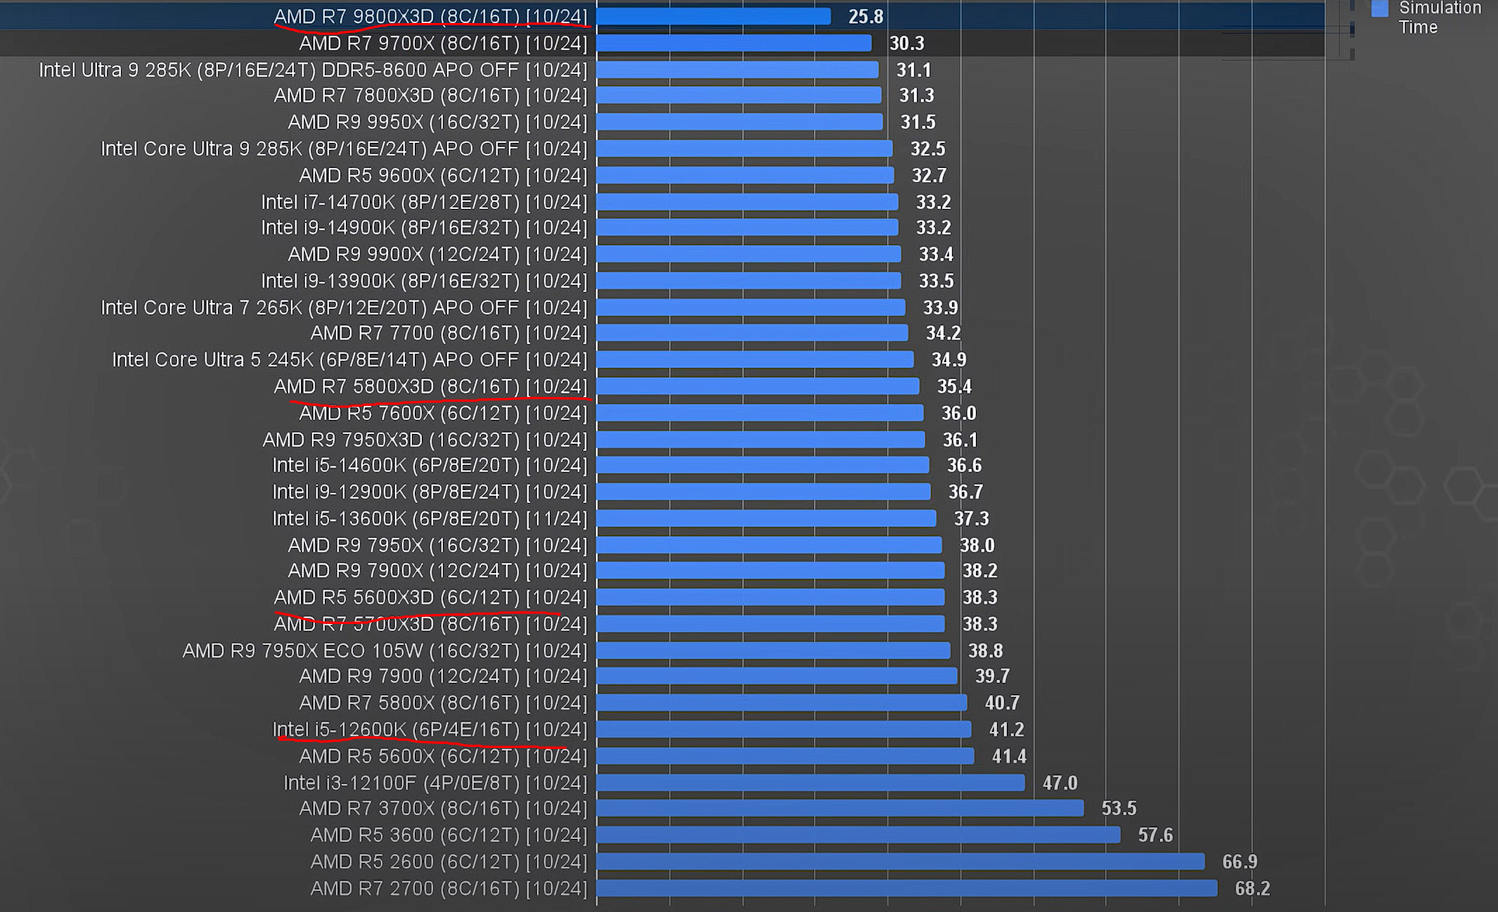
Task: Click the Intel i3-12100F label
Action: pyautogui.click(x=435, y=782)
